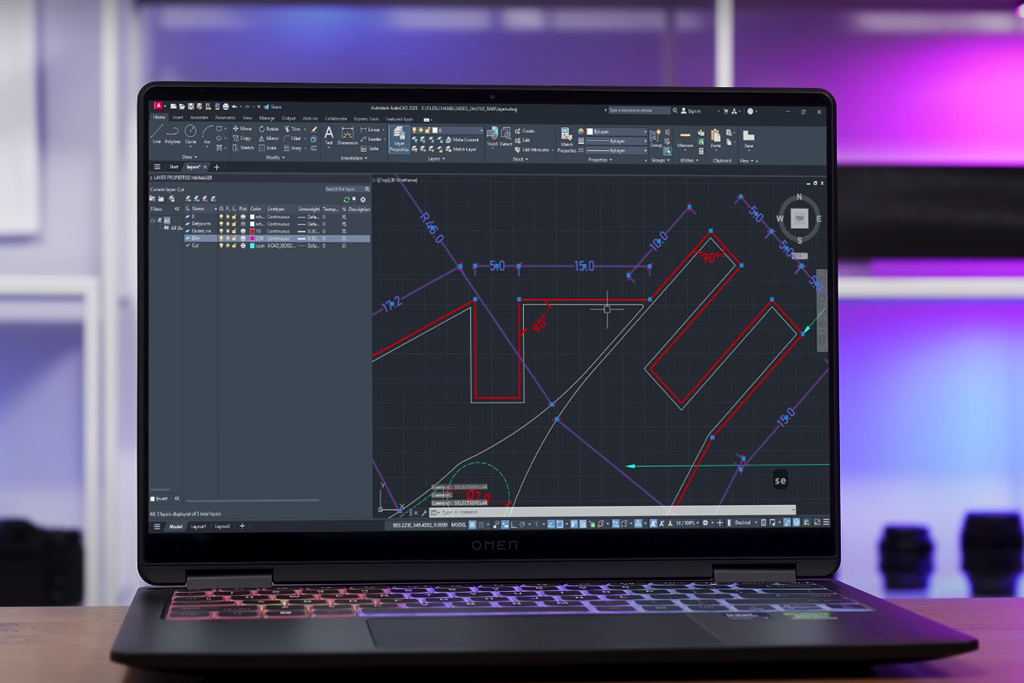Open the Manage ribbon tab
Screen dimensions: 1024x683
click(x=266, y=118)
